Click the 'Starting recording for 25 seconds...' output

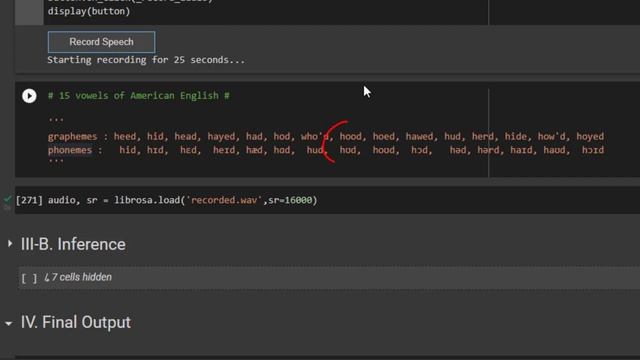pyautogui.click(x=146, y=60)
